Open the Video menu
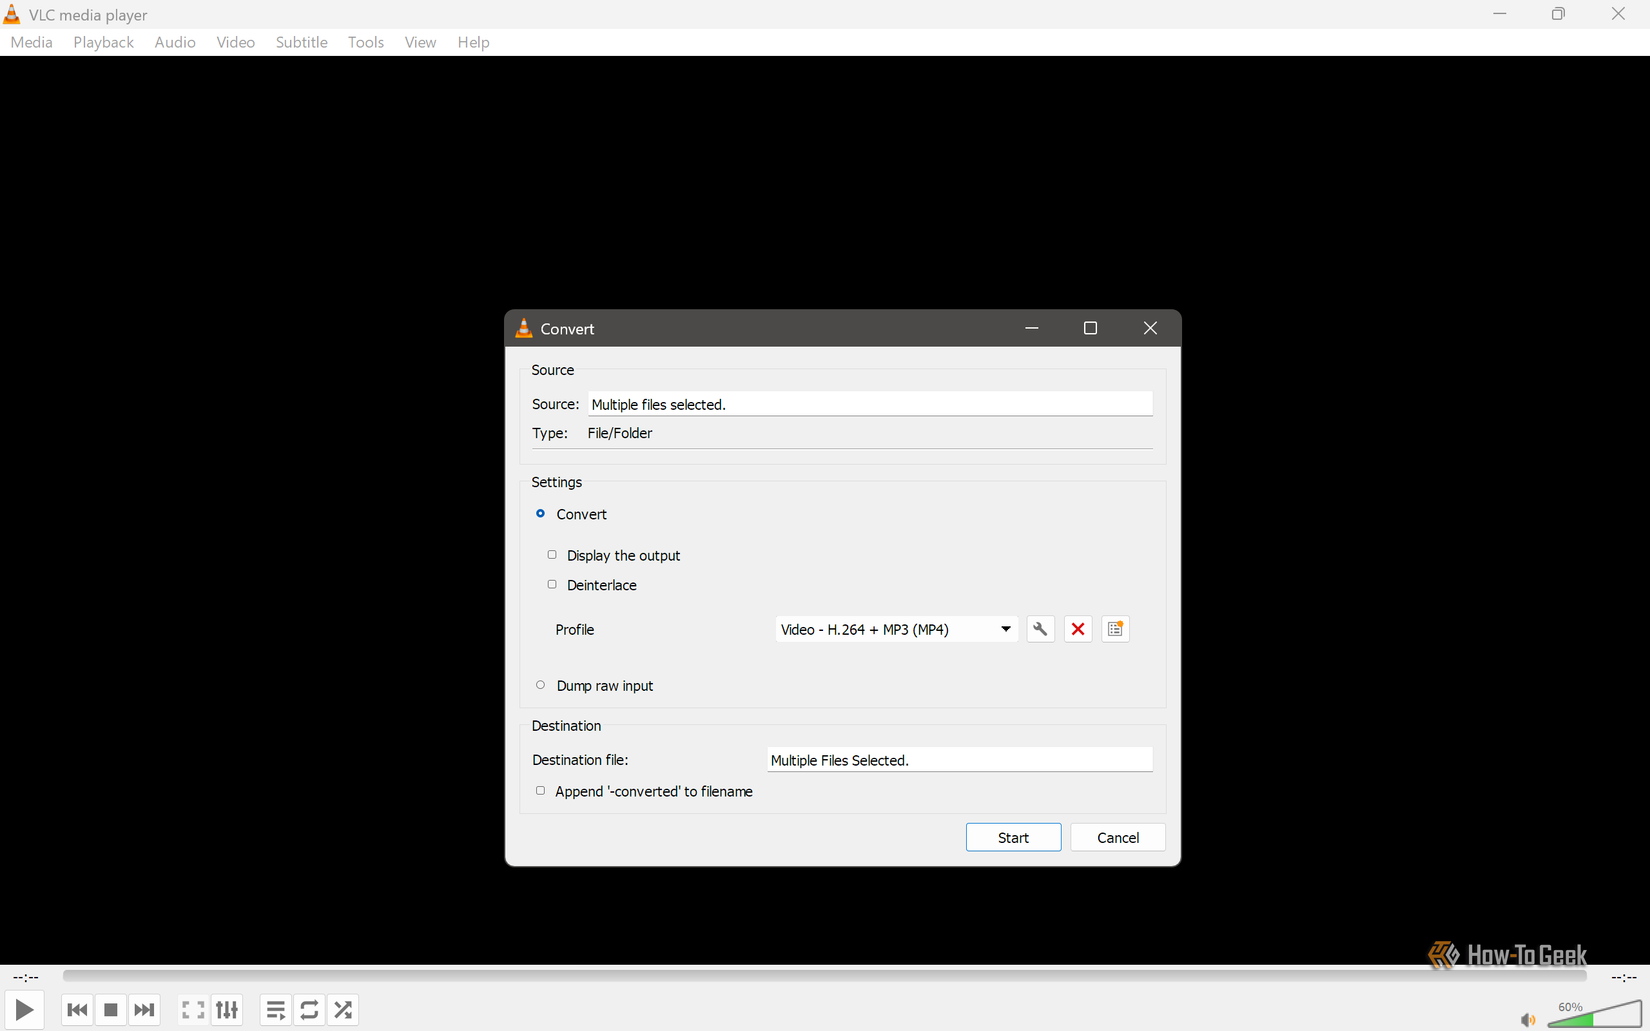Screen dimensions: 1650x1031 [x=236, y=42]
